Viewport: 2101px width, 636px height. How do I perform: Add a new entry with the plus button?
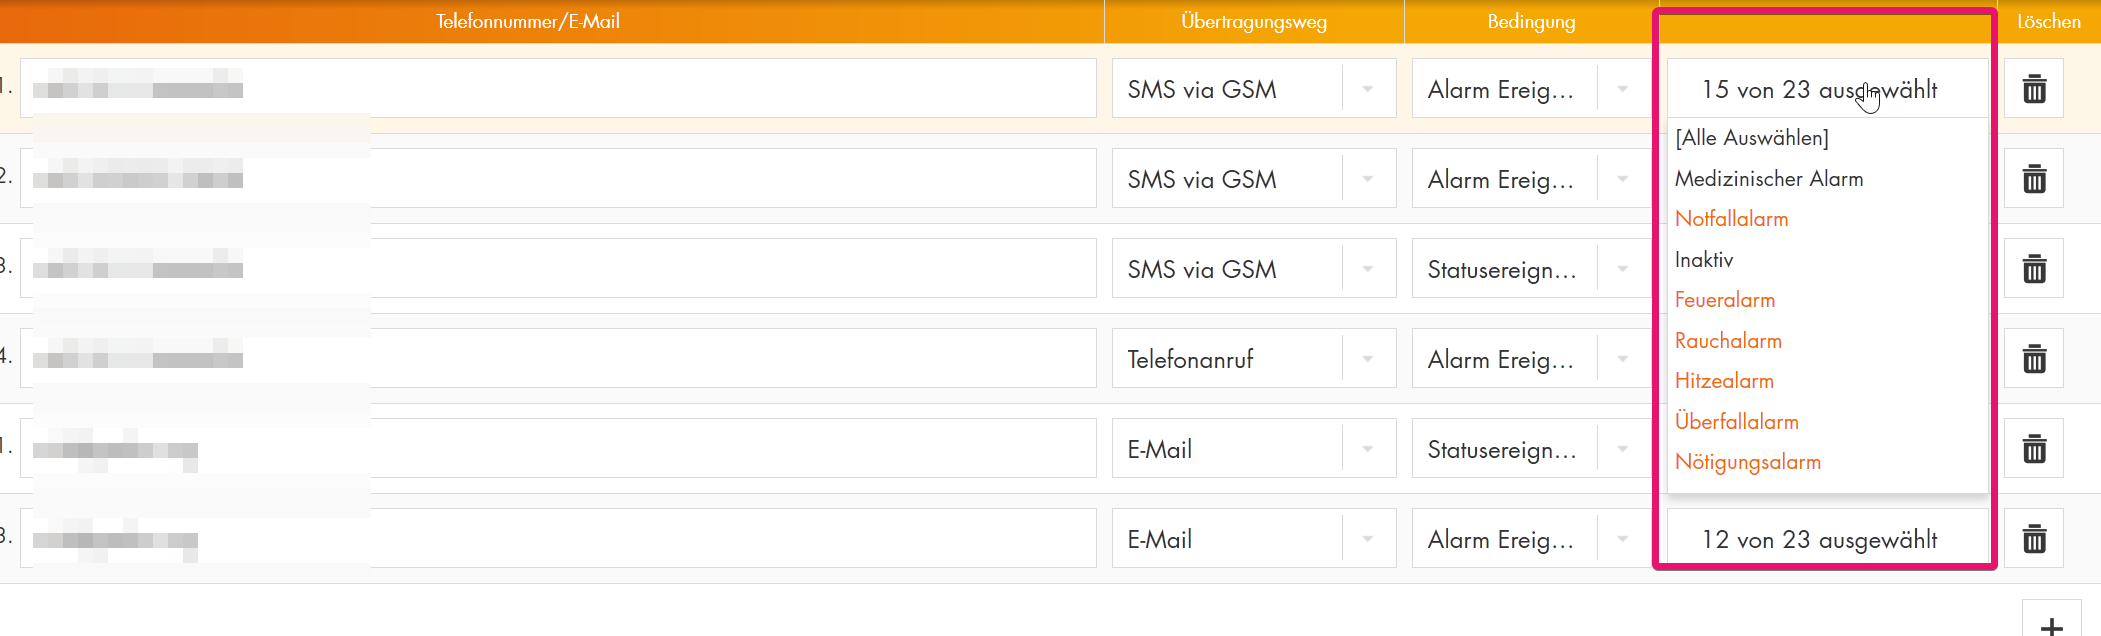2051,624
